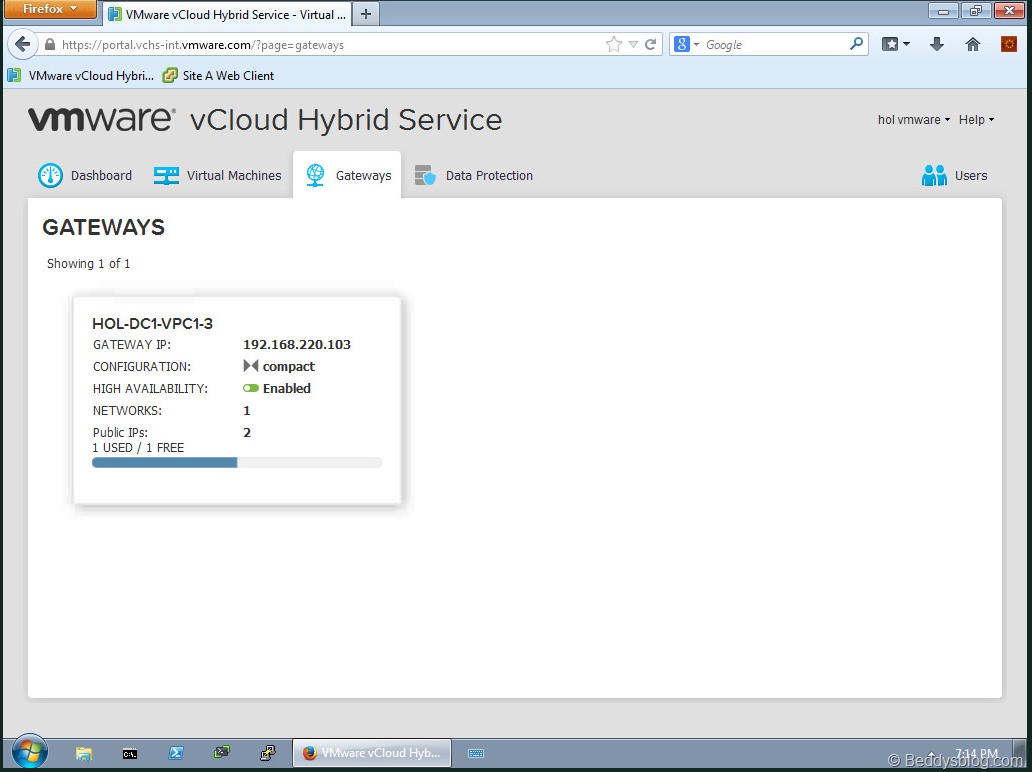Click the NETWORKS count value
The image size is (1032, 772).
tap(247, 410)
